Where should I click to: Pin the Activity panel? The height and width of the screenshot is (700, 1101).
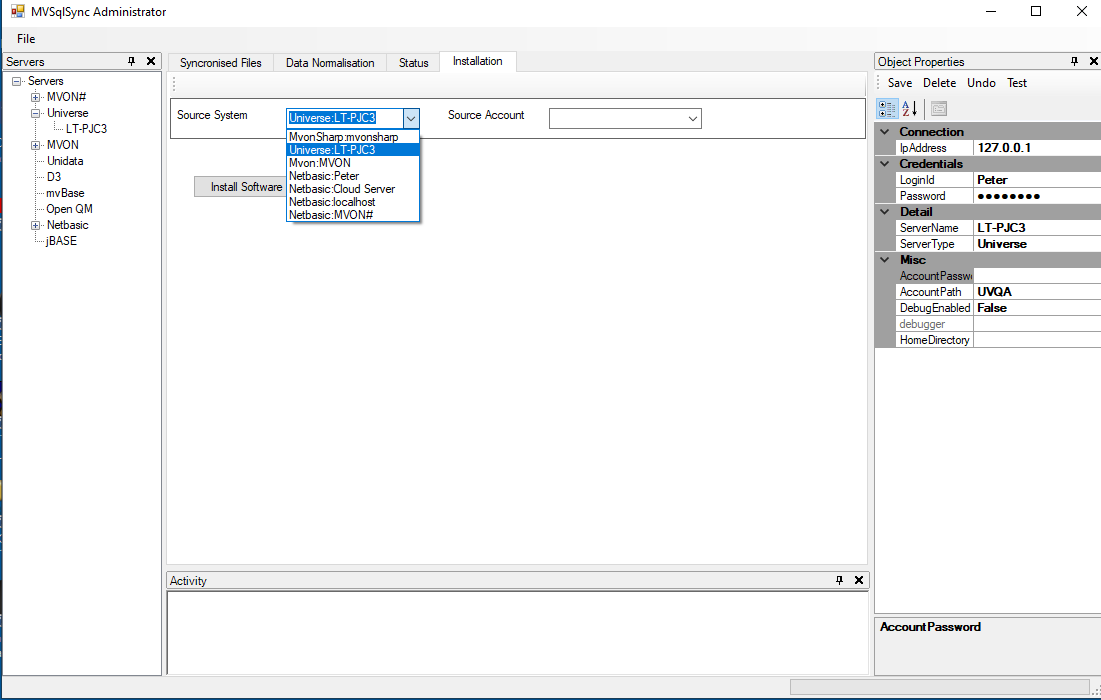point(839,580)
